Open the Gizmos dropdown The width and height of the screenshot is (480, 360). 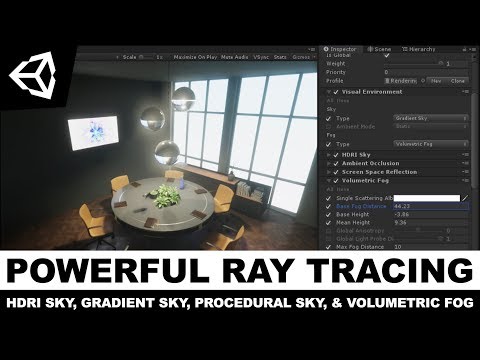[x=303, y=57]
